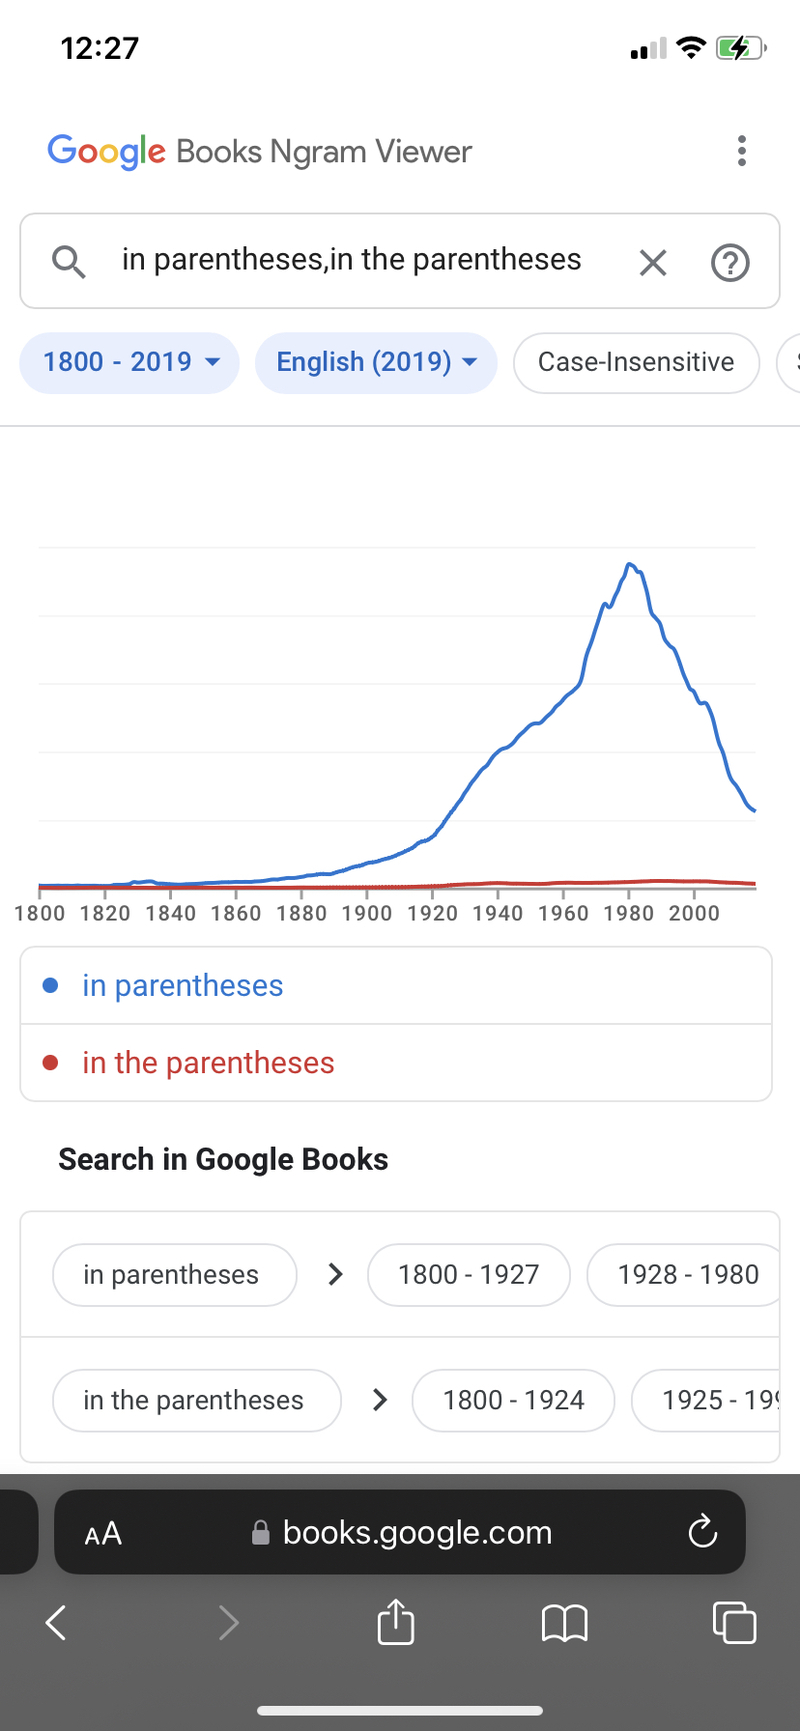
Task: Edit the ngram search text field
Action: [x=352, y=260]
